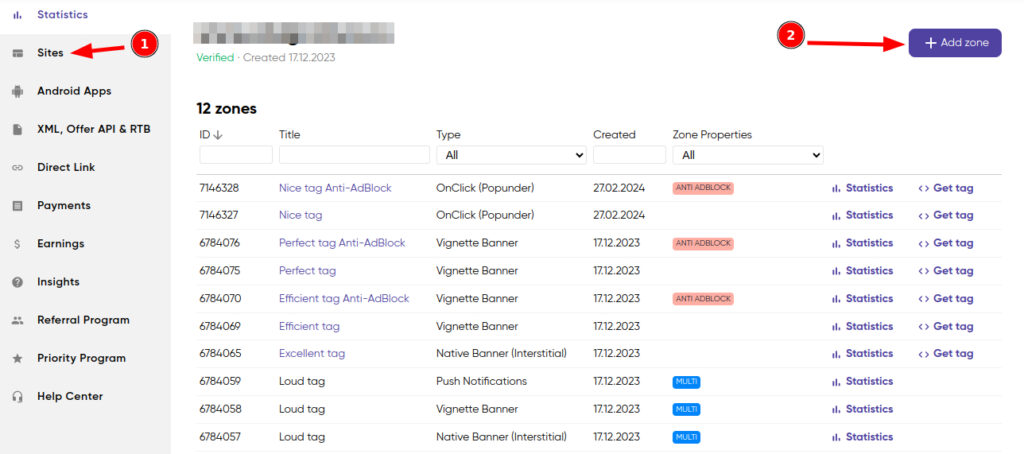Click code brackets icon for zone 6784075

pos(923,271)
